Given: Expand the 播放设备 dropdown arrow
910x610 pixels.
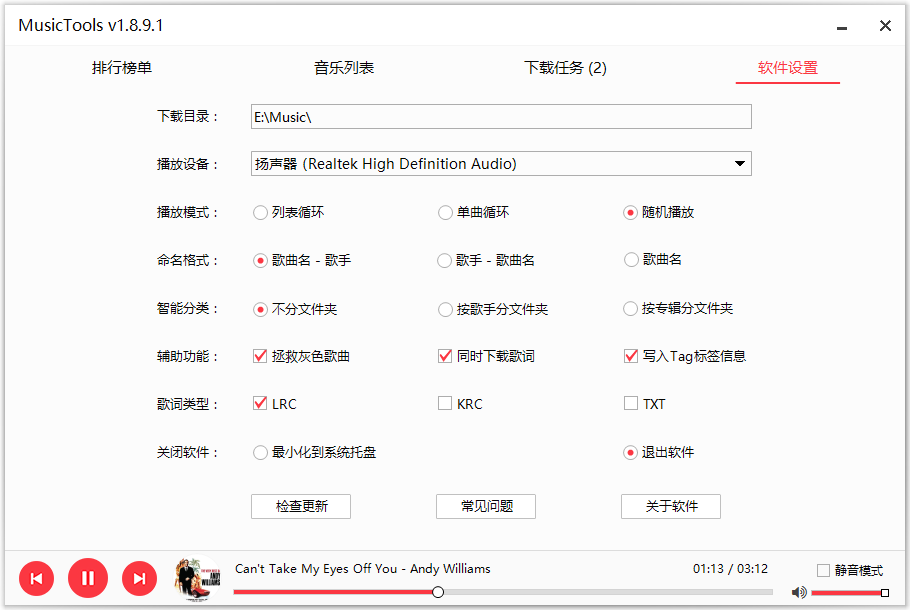Looking at the screenshot, I should [739, 164].
